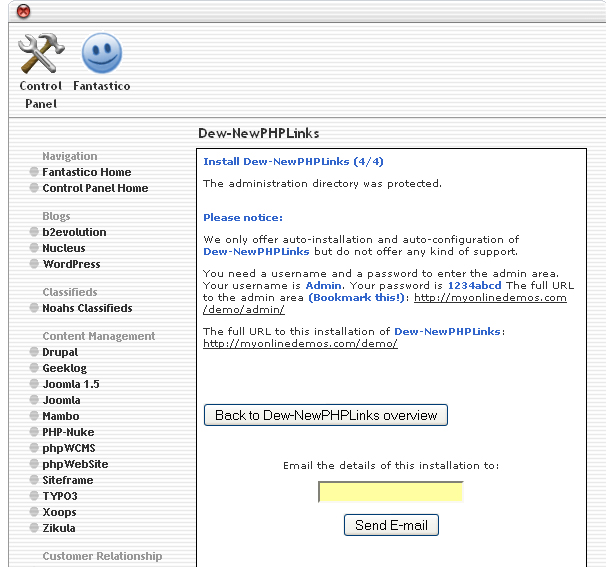Select Siteframe entry
Screen dimensions: 606x567
pos(68,480)
